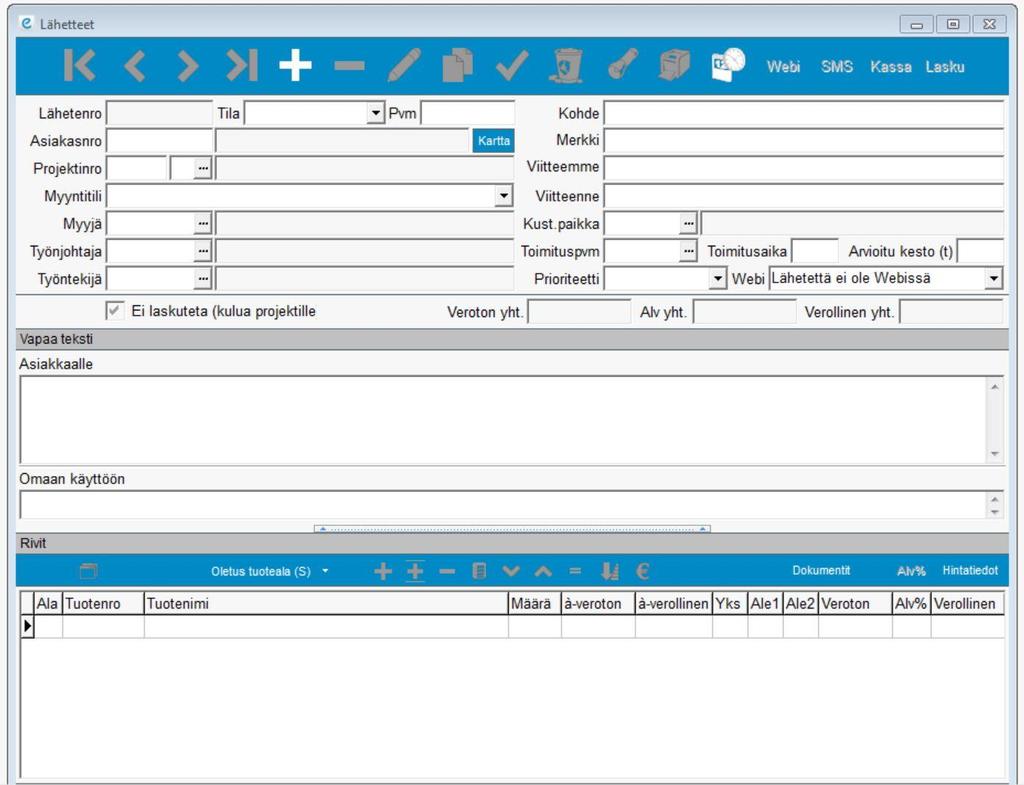Click the document list icon in Rivit toolbar

tap(479, 571)
